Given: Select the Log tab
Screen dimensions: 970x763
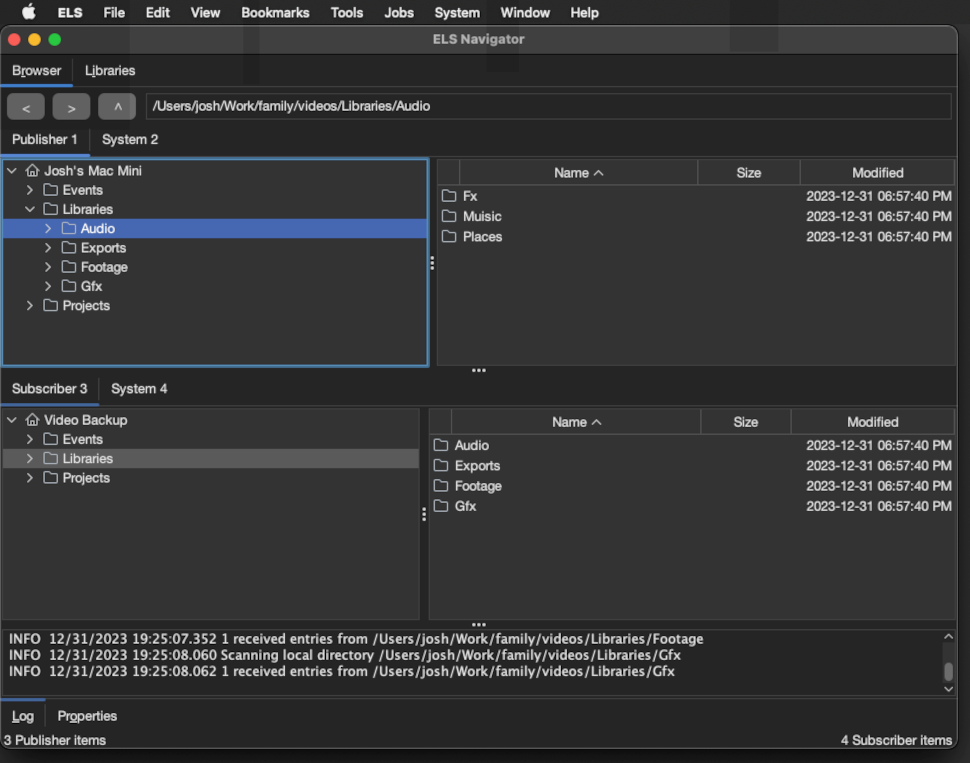Looking at the screenshot, I should coord(23,716).
